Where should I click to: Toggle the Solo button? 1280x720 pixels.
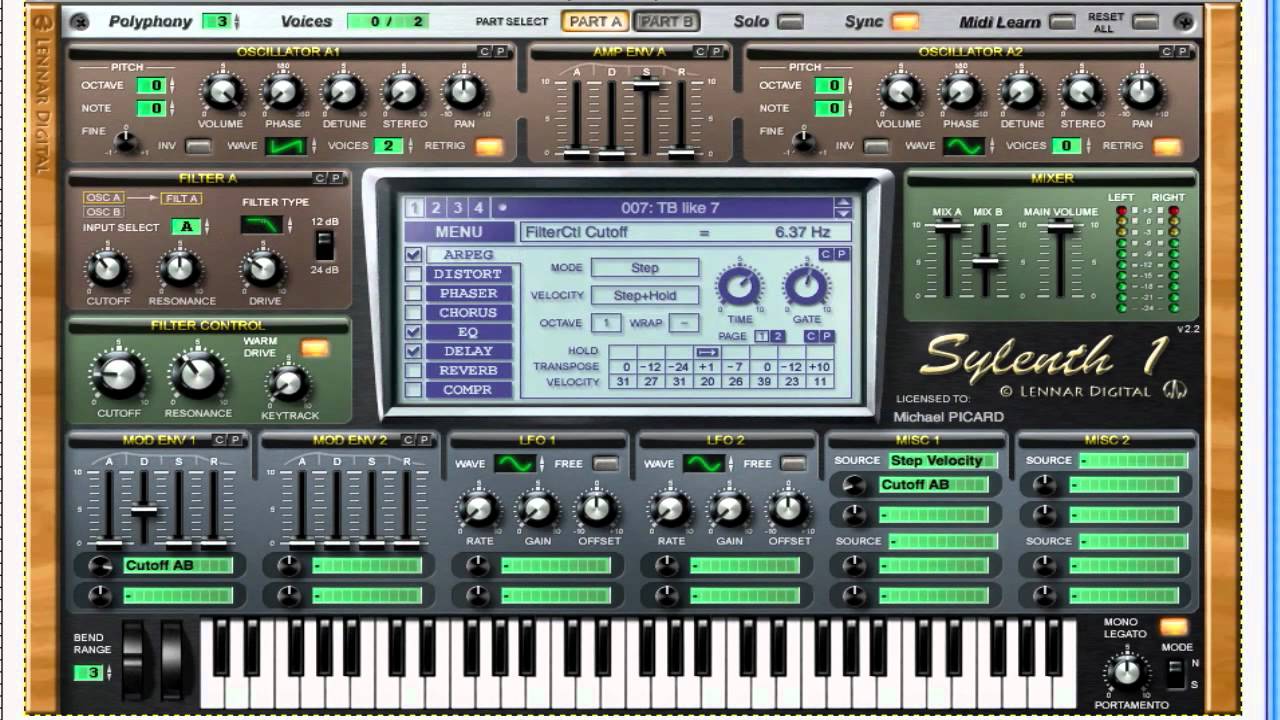(790, 21)
